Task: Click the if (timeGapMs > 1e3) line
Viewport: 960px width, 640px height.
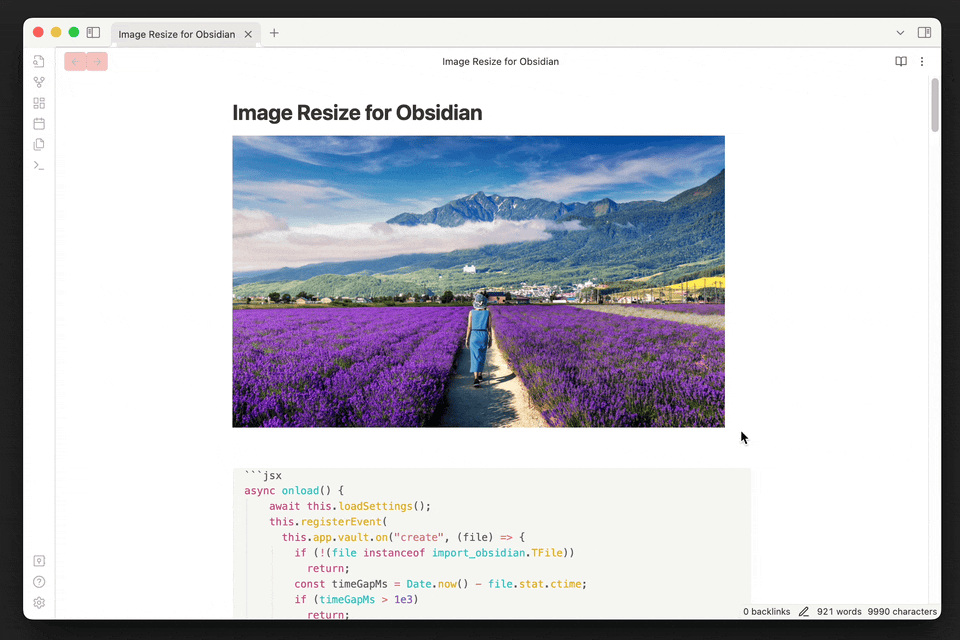Action: pos(356,599)
